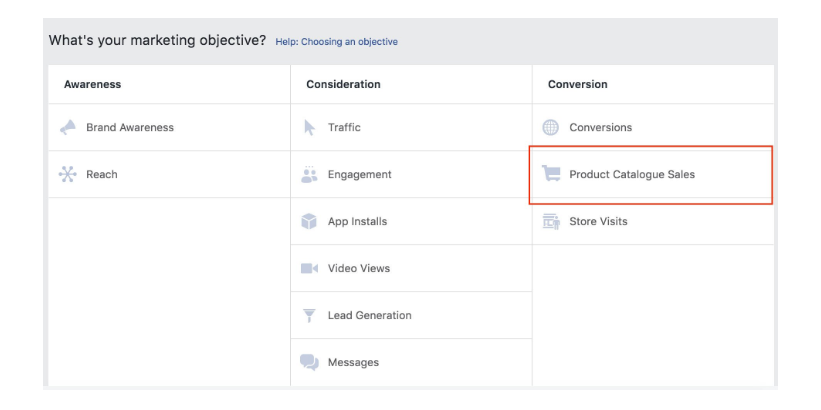This screenshot has width=821, height=410.
Task: Pick the Engagement objective label
Action: click(x=360, y=174)
